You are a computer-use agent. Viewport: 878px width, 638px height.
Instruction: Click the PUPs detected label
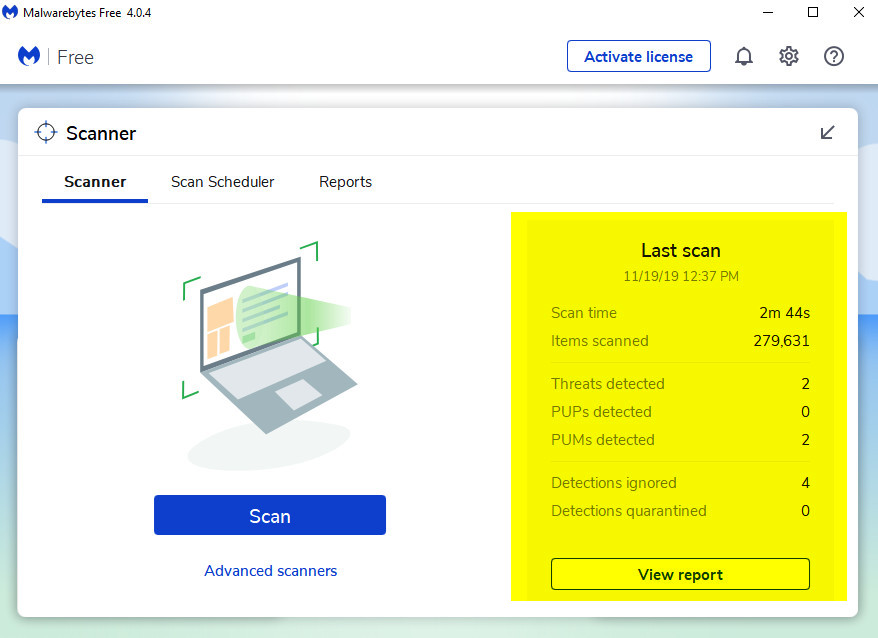point(601,412)
